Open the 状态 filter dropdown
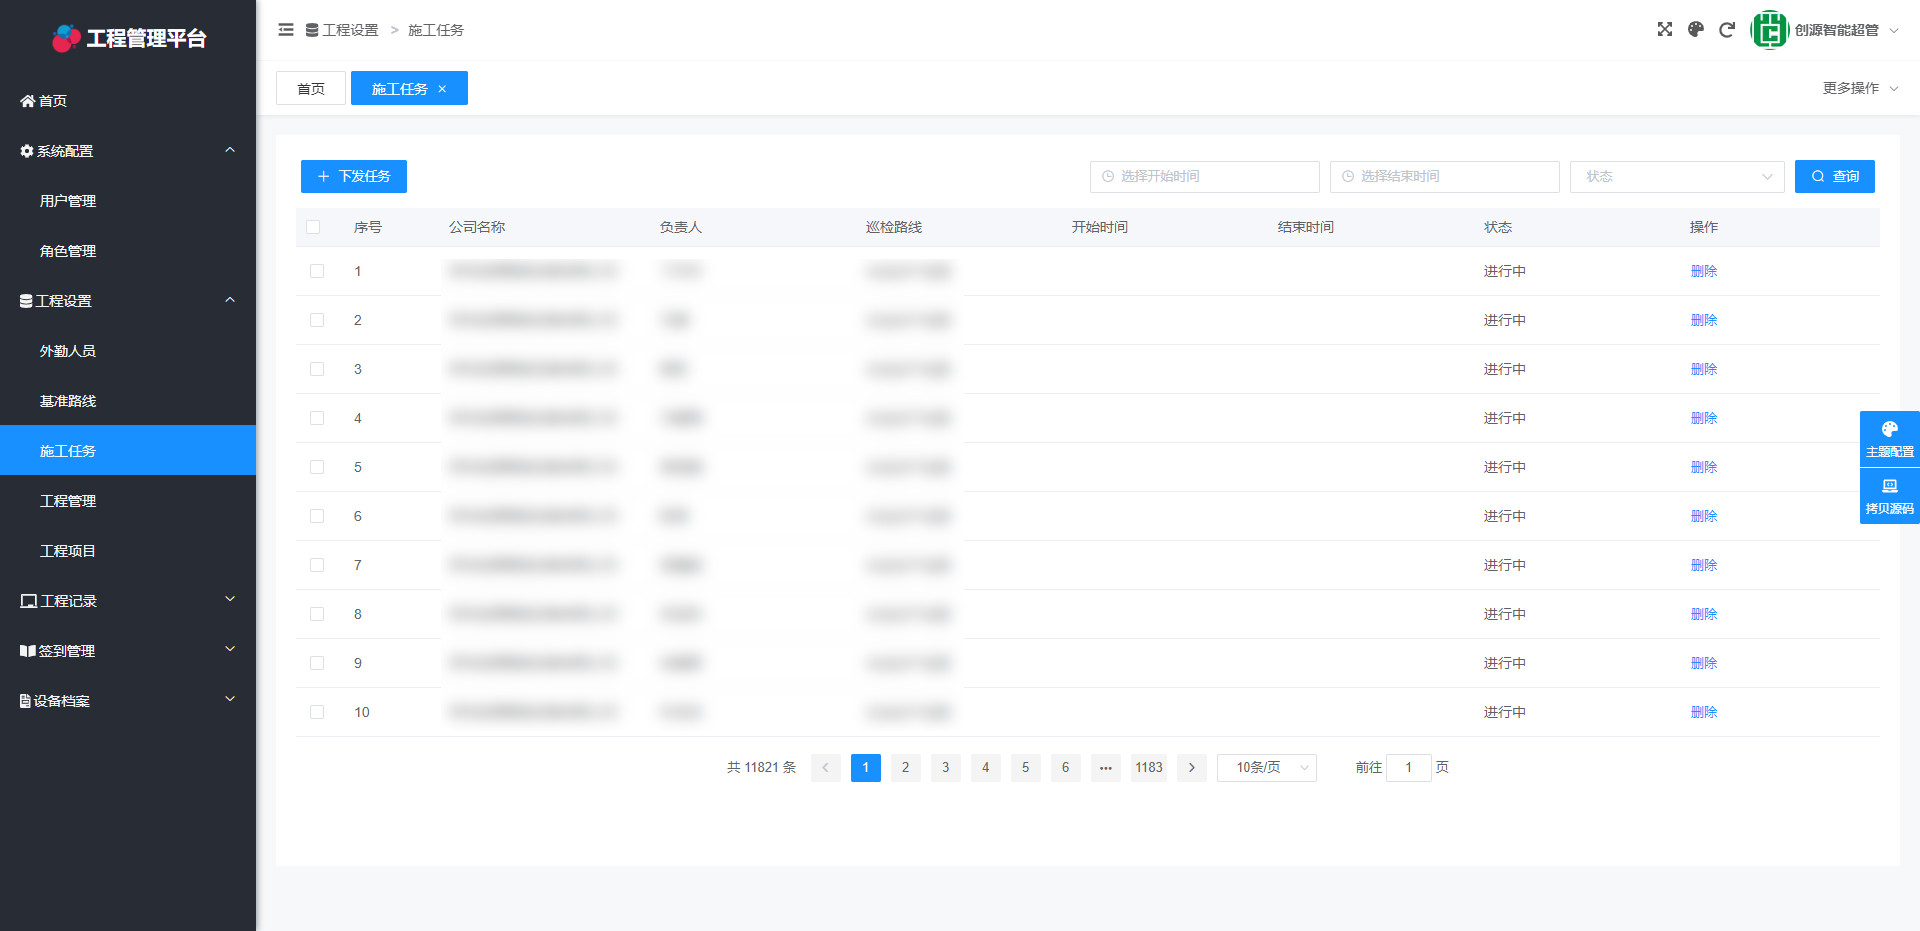 [x=1676, y=177]
